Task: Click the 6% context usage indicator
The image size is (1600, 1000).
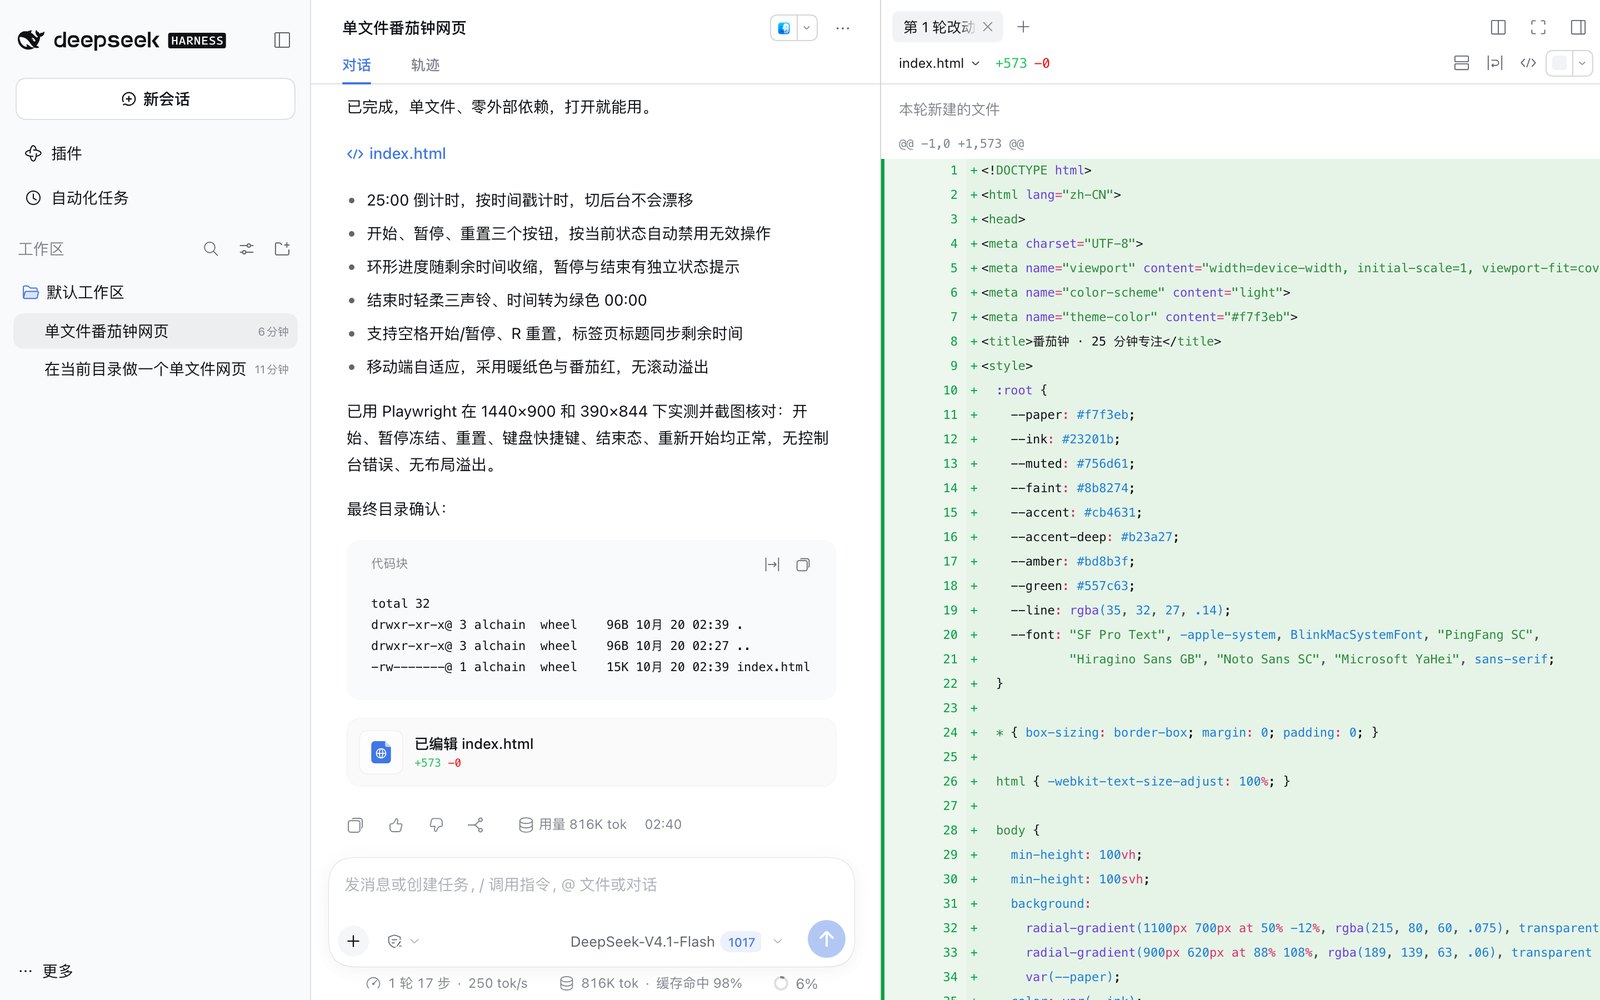Action: coord(795,983)
